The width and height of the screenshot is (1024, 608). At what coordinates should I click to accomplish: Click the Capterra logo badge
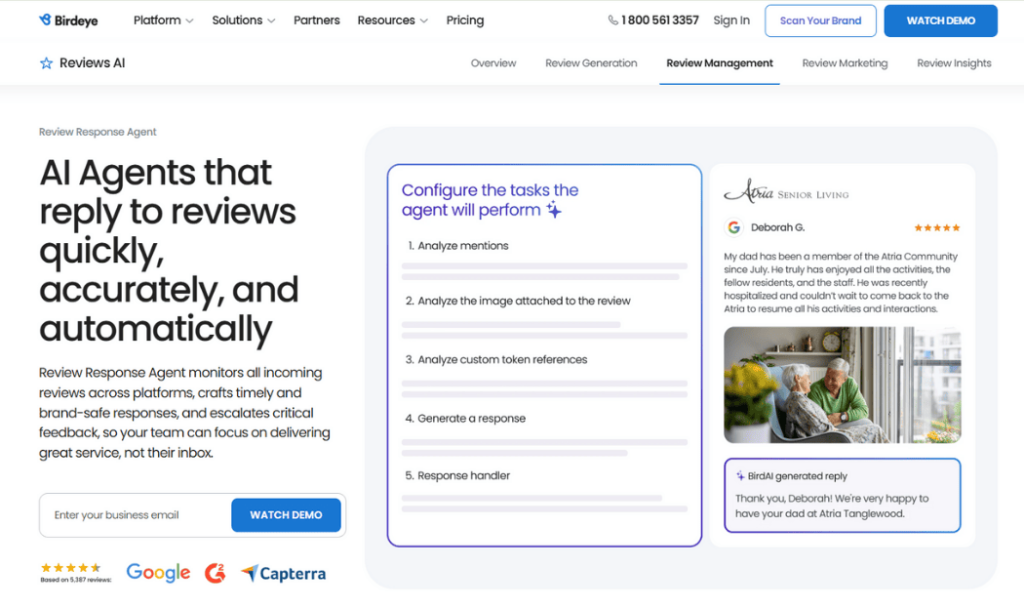tap(283, 573)
